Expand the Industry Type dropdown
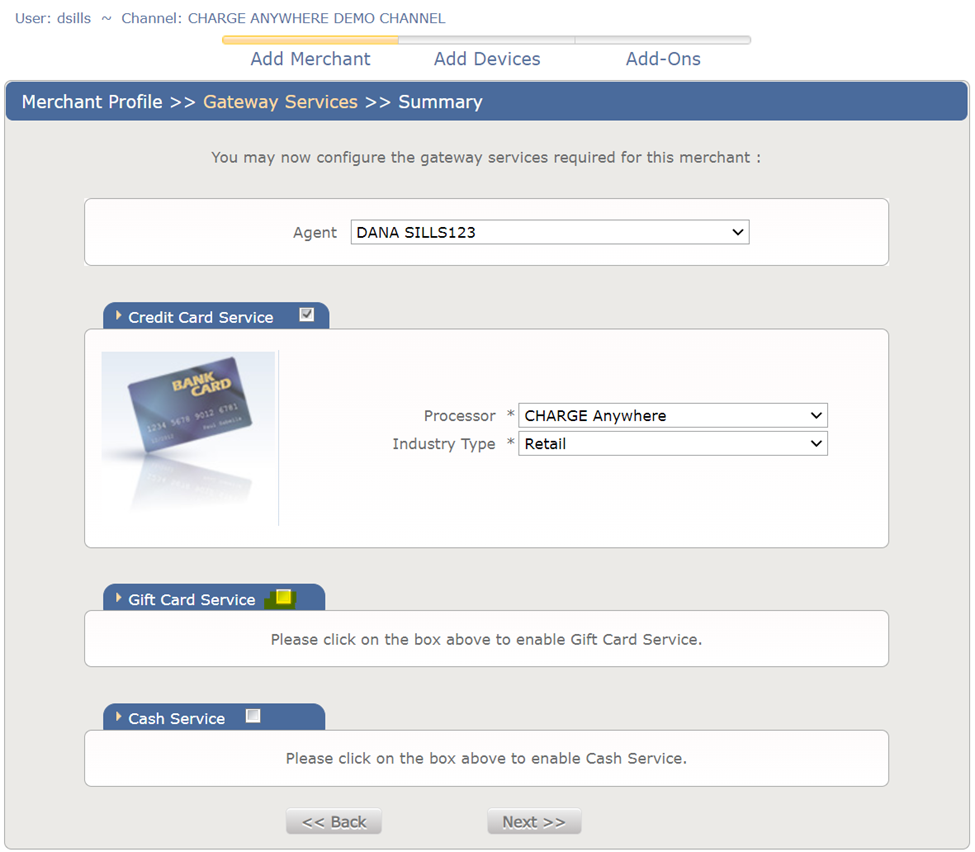The image size is (975, 852). (x=672, y=444)
